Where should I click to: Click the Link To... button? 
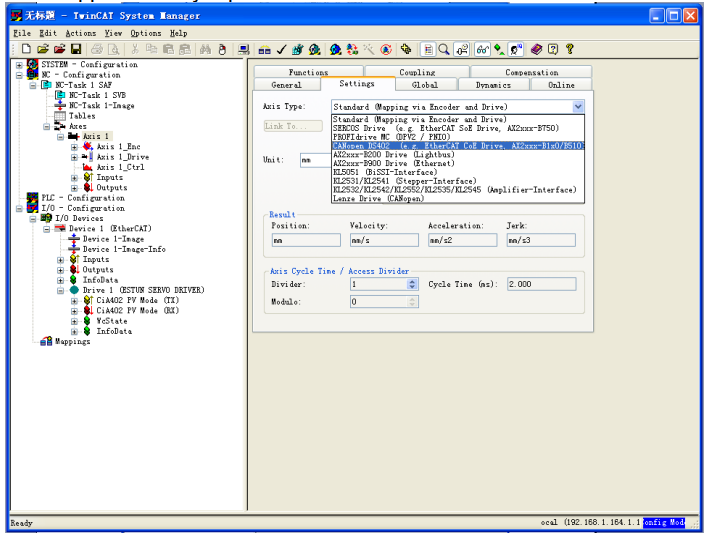coord(293,126)
